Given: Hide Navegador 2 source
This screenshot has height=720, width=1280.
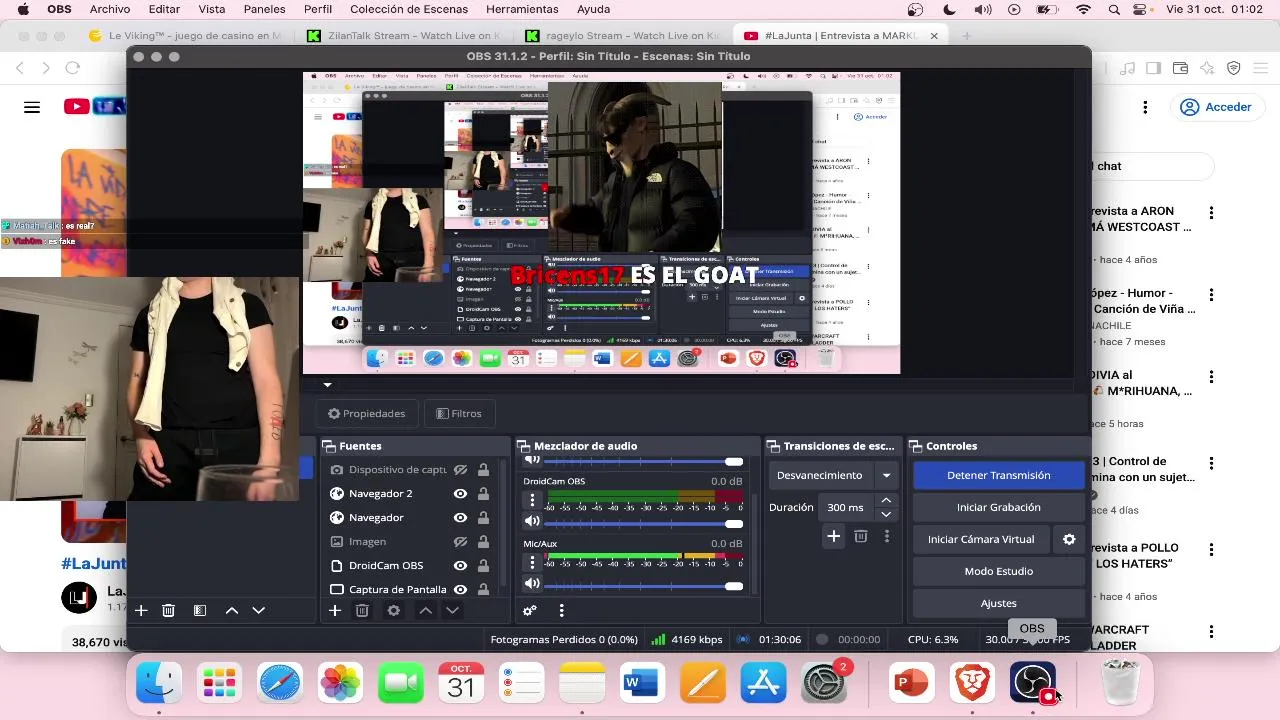Looking at the screenshot, I should coord(460,494).
